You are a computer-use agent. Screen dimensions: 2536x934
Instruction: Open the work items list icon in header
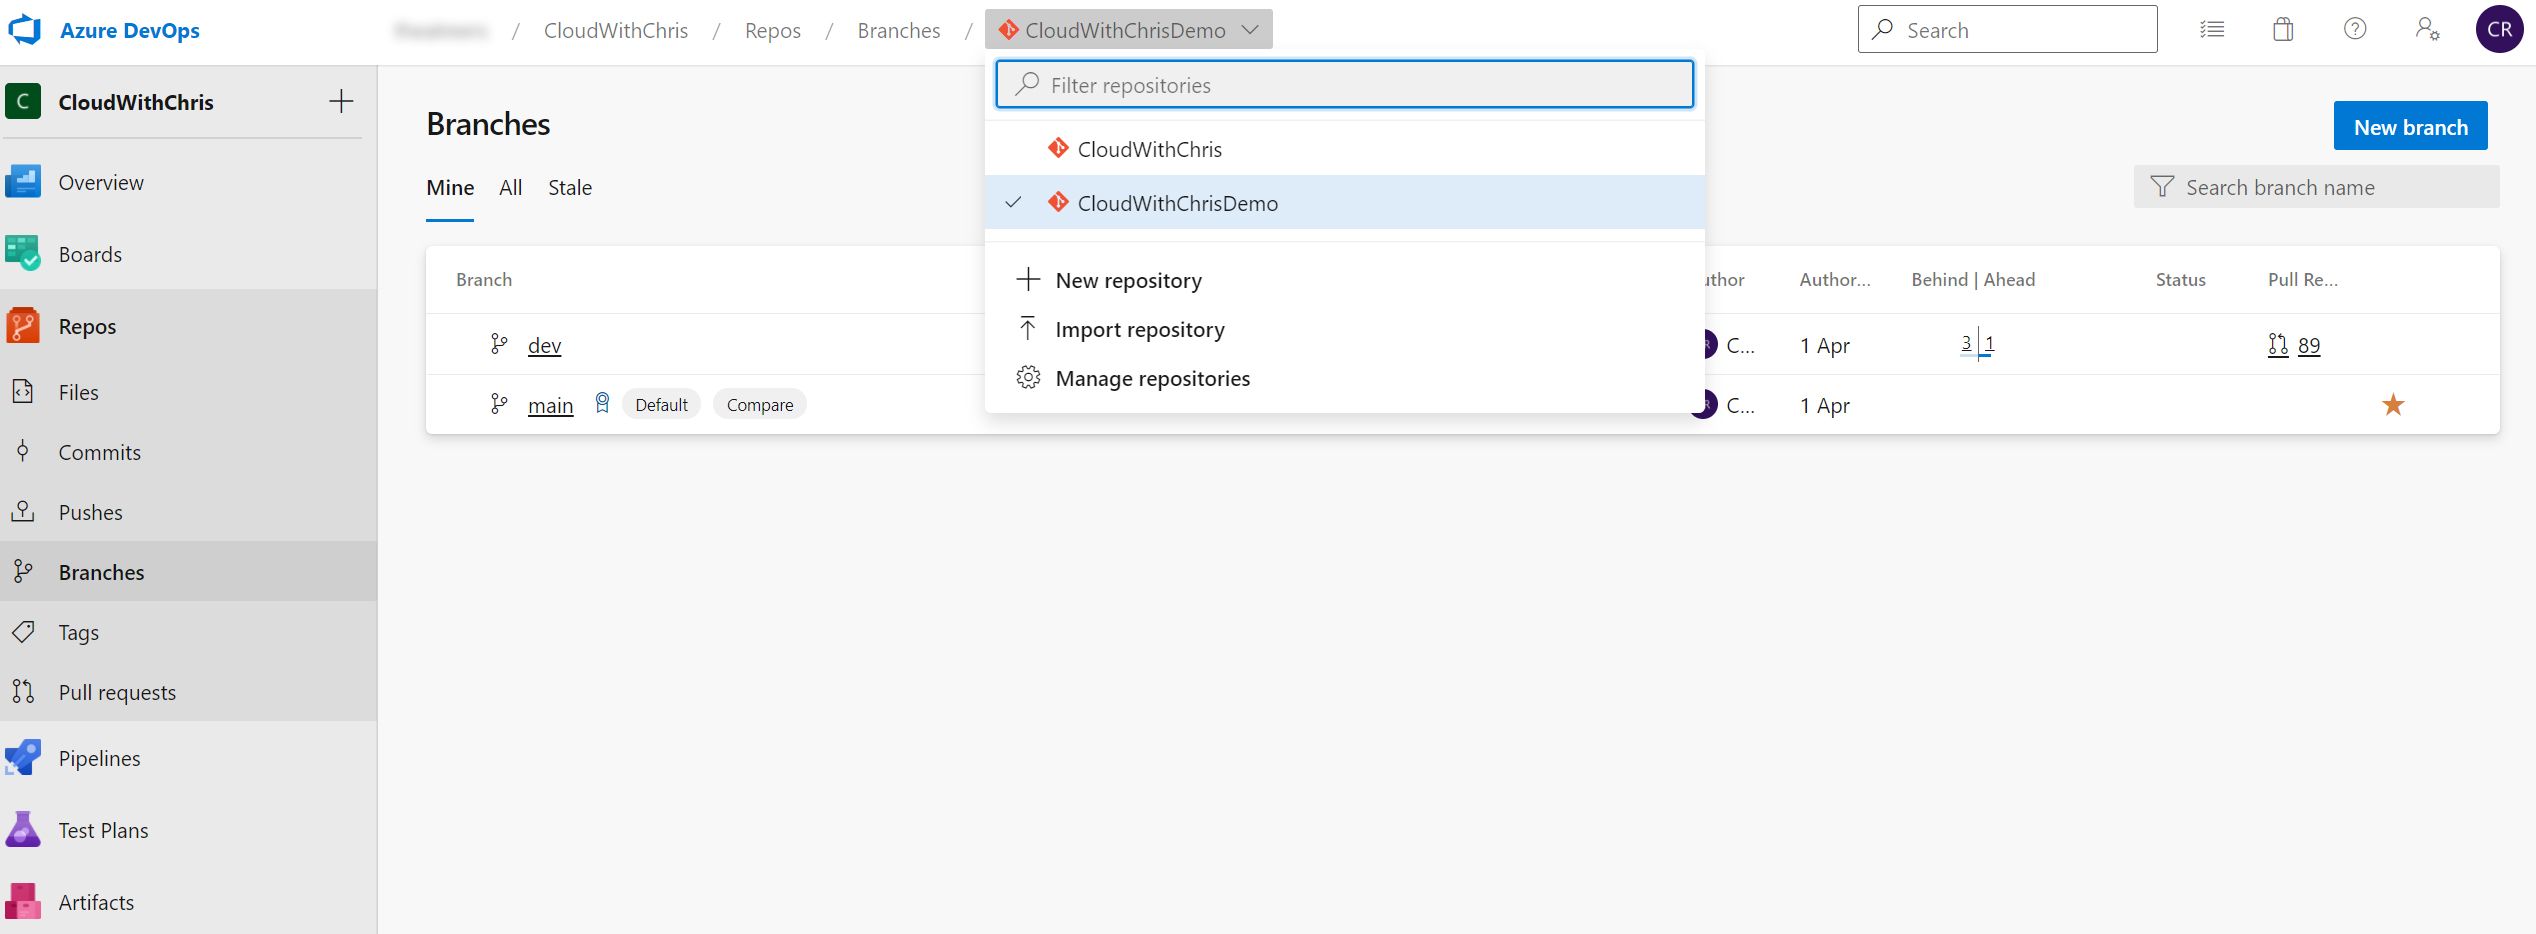coord(2212,29)
